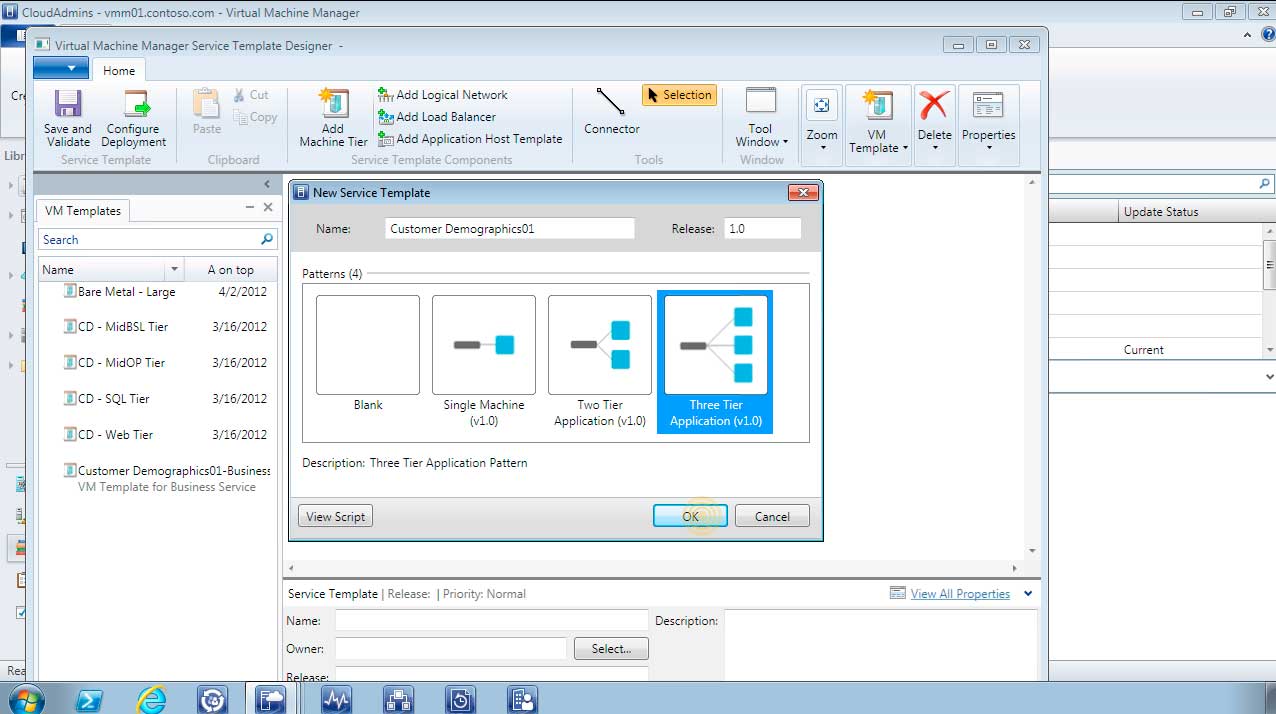Viewport: 1276px width, 714px height.
Task: Collapse the left pane with the chevron
Action: click(x=267, y=184)
